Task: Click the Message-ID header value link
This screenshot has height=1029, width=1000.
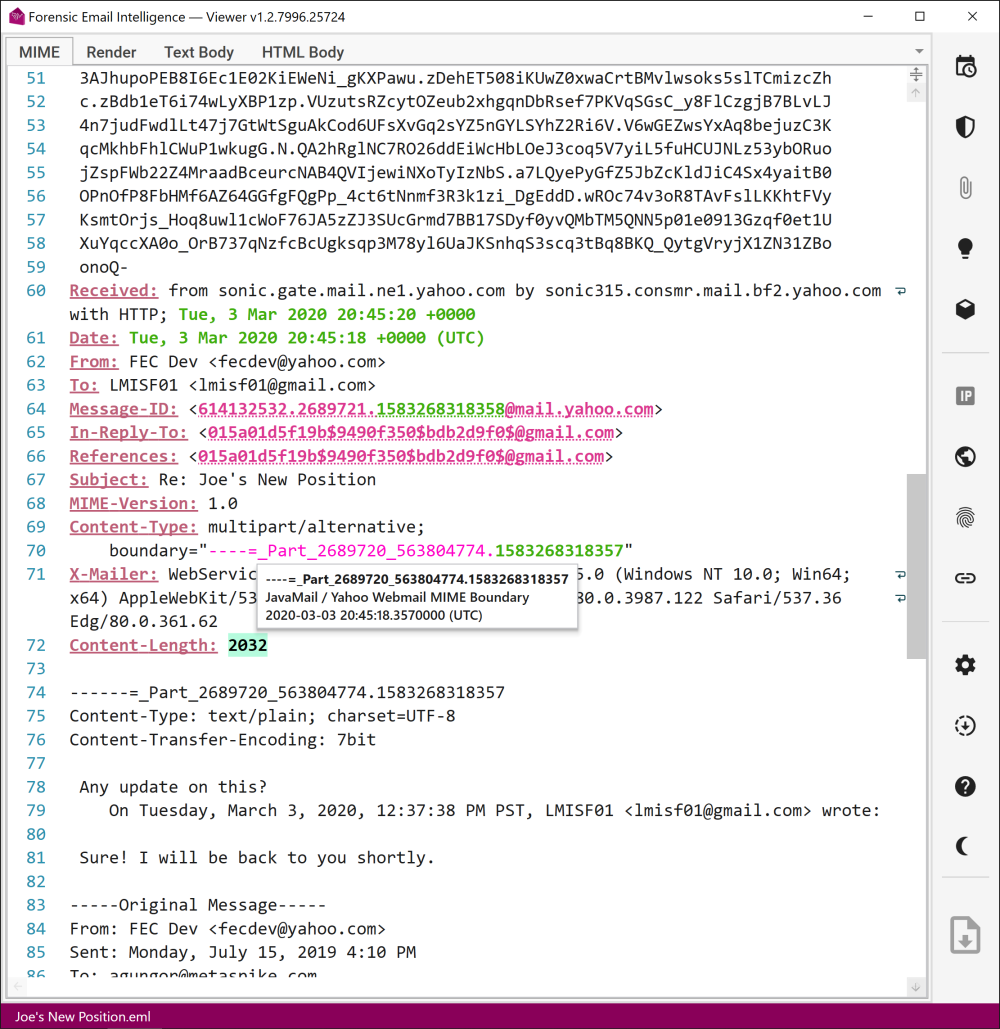Action: [425, 409]
